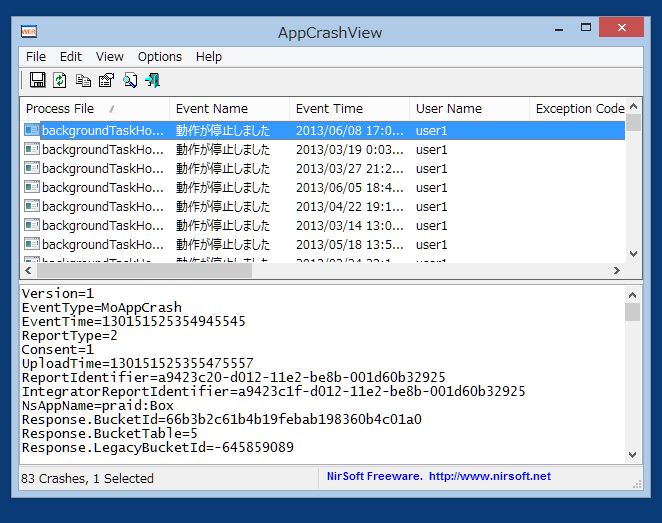Image resolution: width=662 pixels, height=523 pixels.
Task: Click the AppCrashView title bar app icon
Action: pyautogui.click(x=29, y=32)
